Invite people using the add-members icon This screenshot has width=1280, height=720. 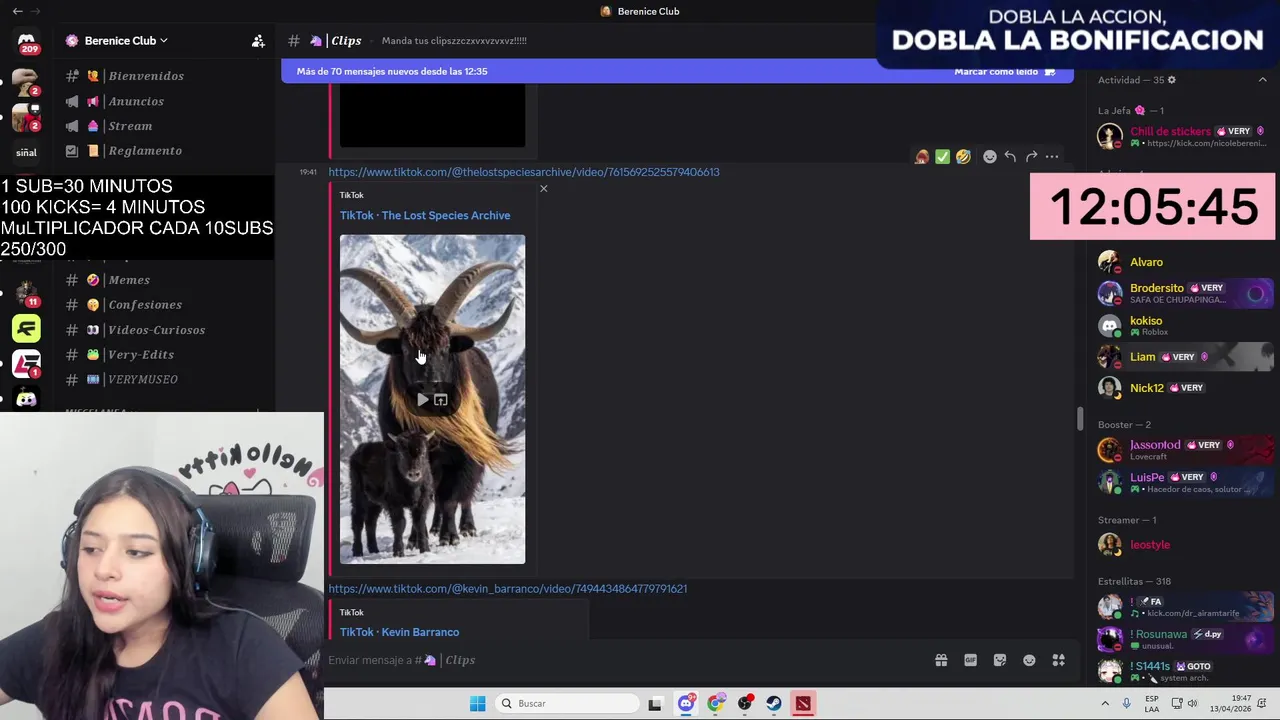(258, 41)
